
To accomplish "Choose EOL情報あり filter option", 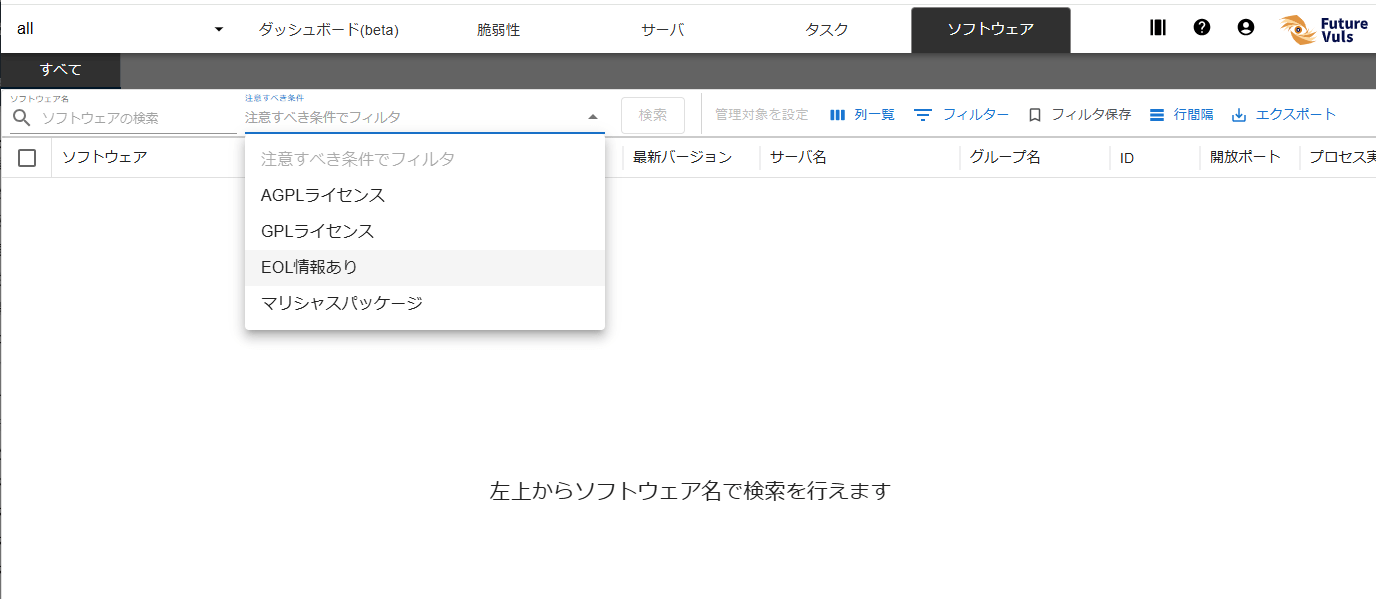I will click(309, 267).
